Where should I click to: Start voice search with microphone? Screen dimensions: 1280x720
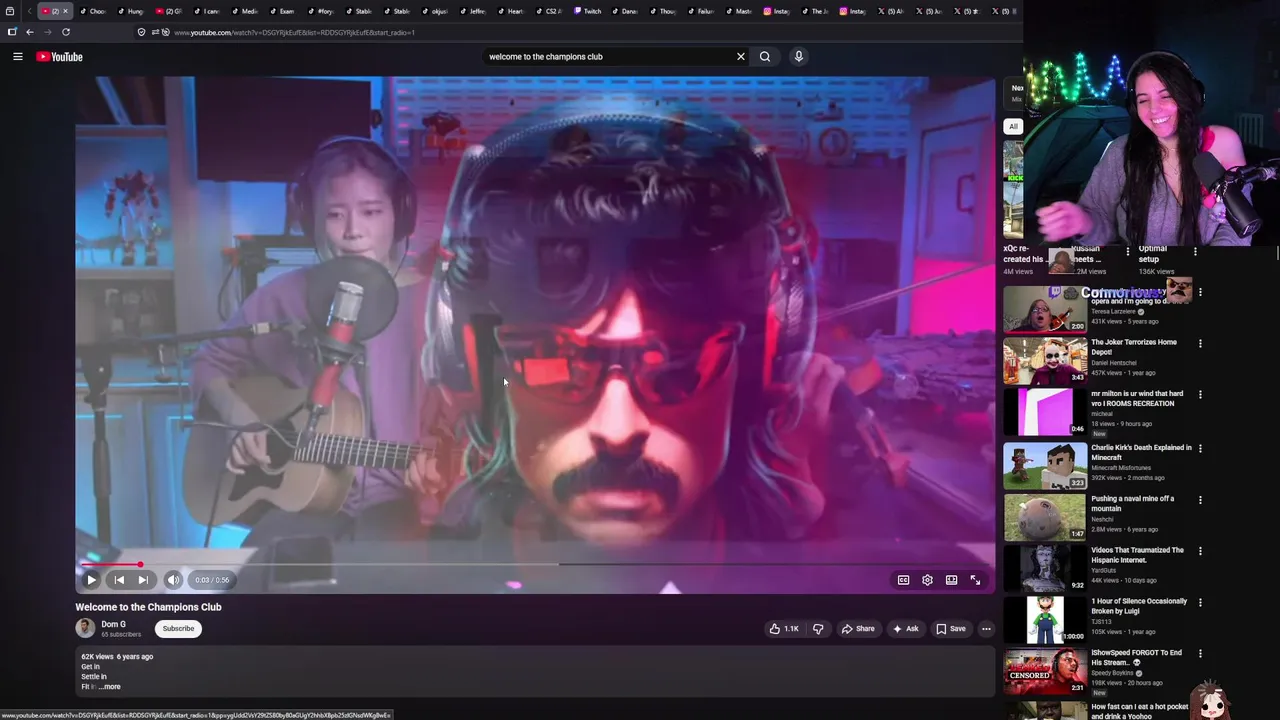pyautogui.click(x=799, y=57)
